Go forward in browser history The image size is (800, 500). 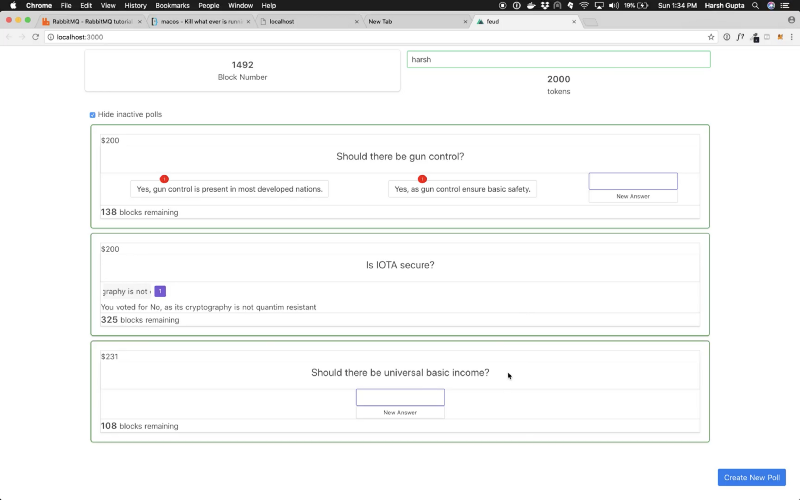[x=22, y=37]
